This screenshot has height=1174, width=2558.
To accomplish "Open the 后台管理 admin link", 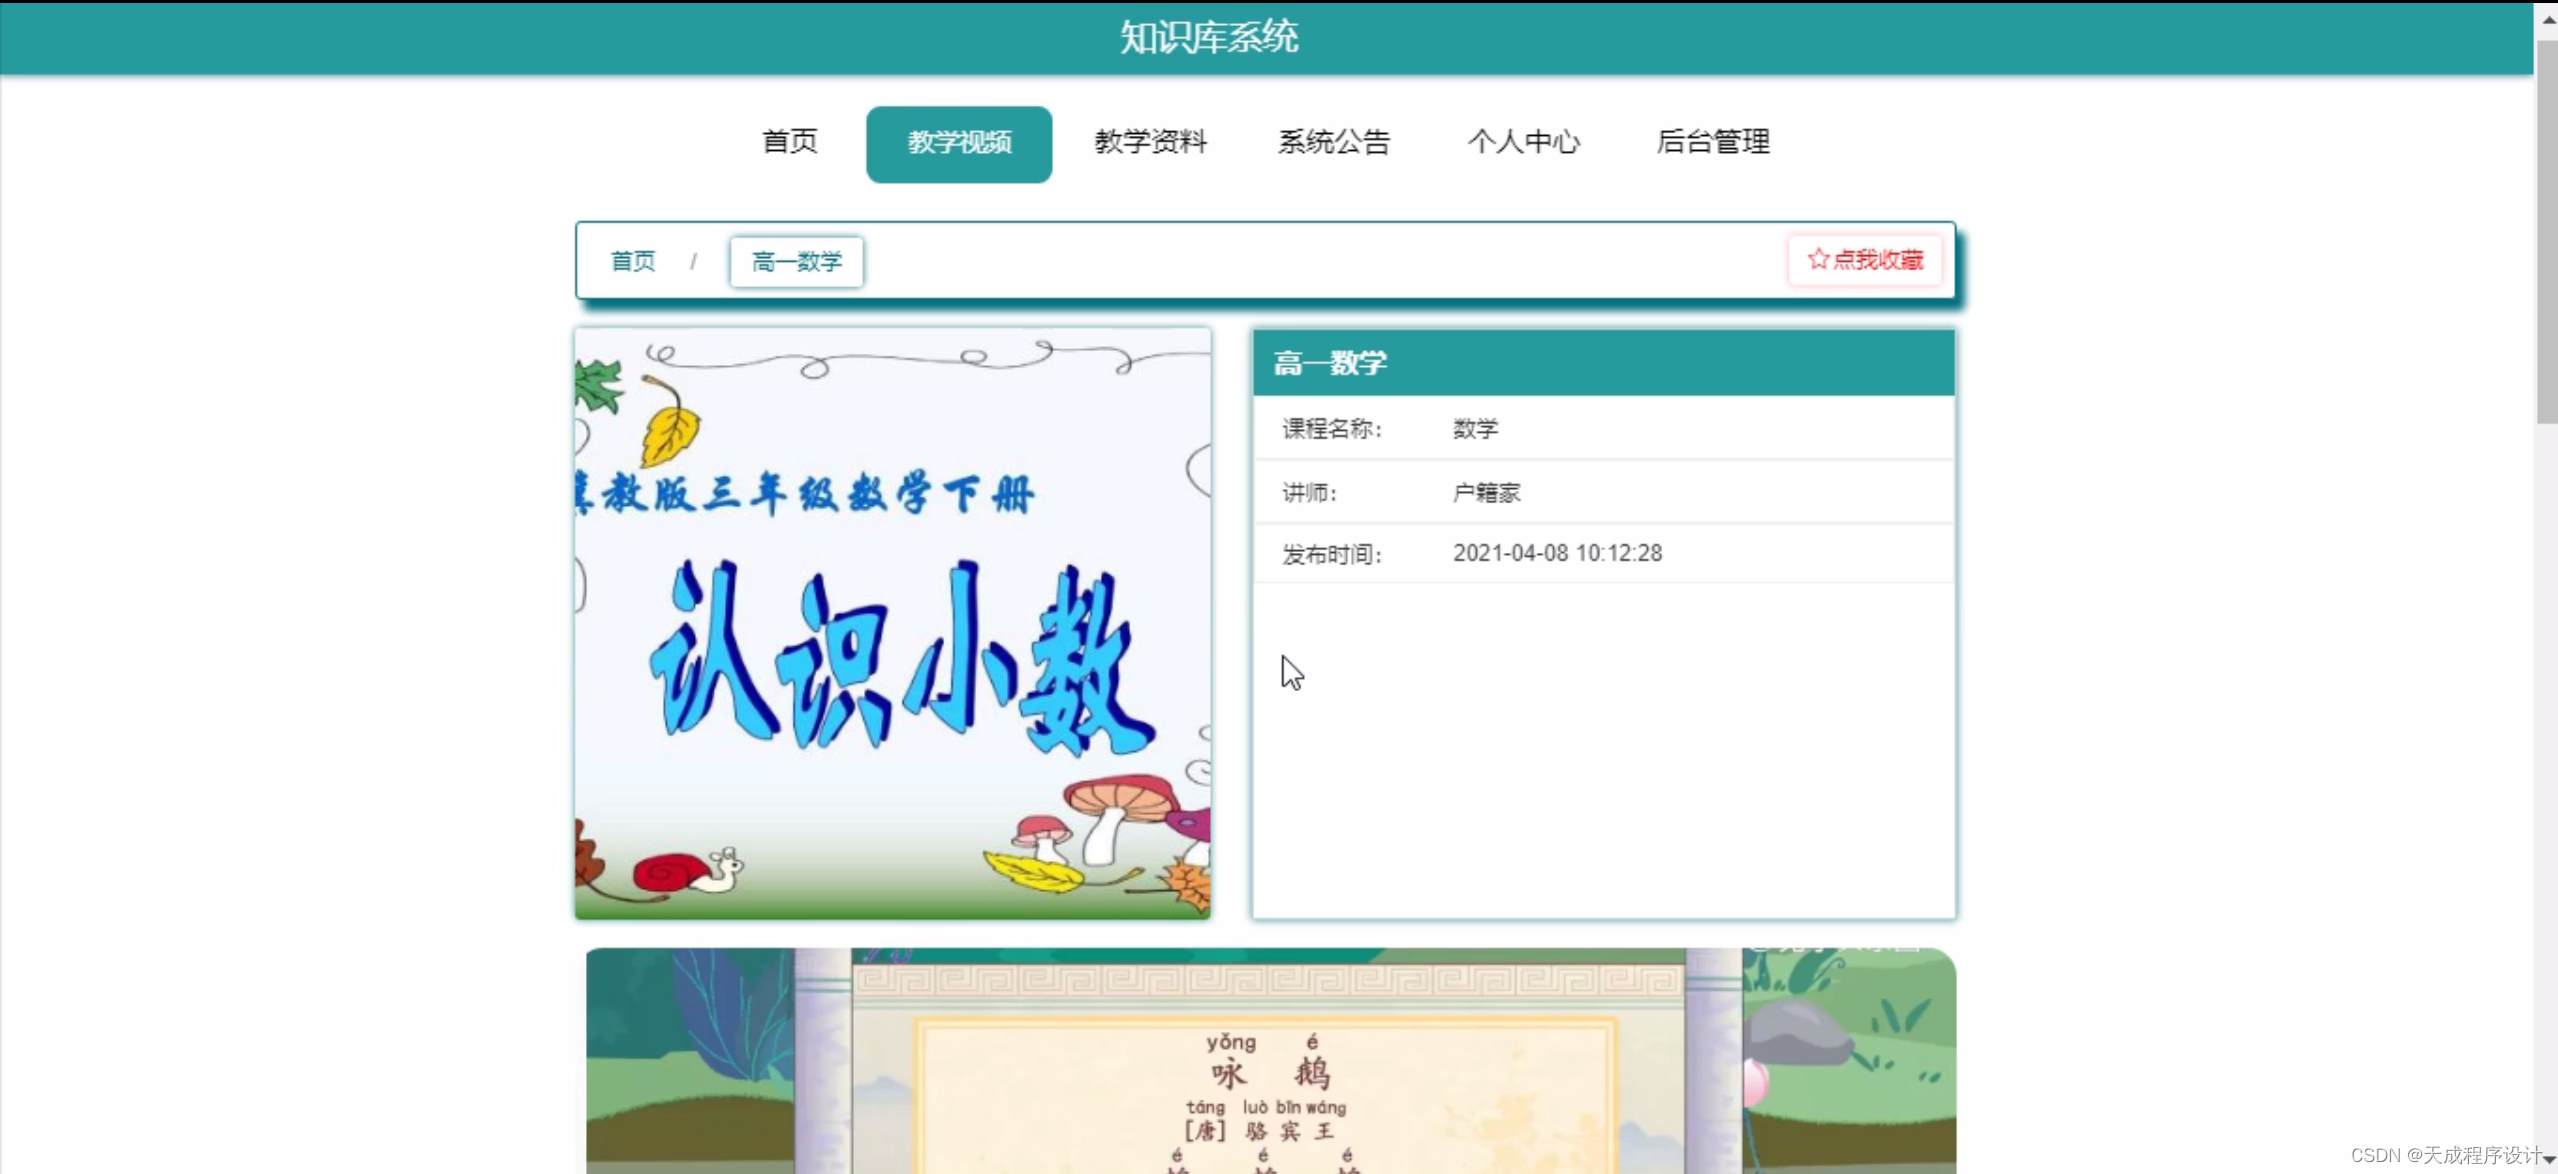I will pos(1712,142).
